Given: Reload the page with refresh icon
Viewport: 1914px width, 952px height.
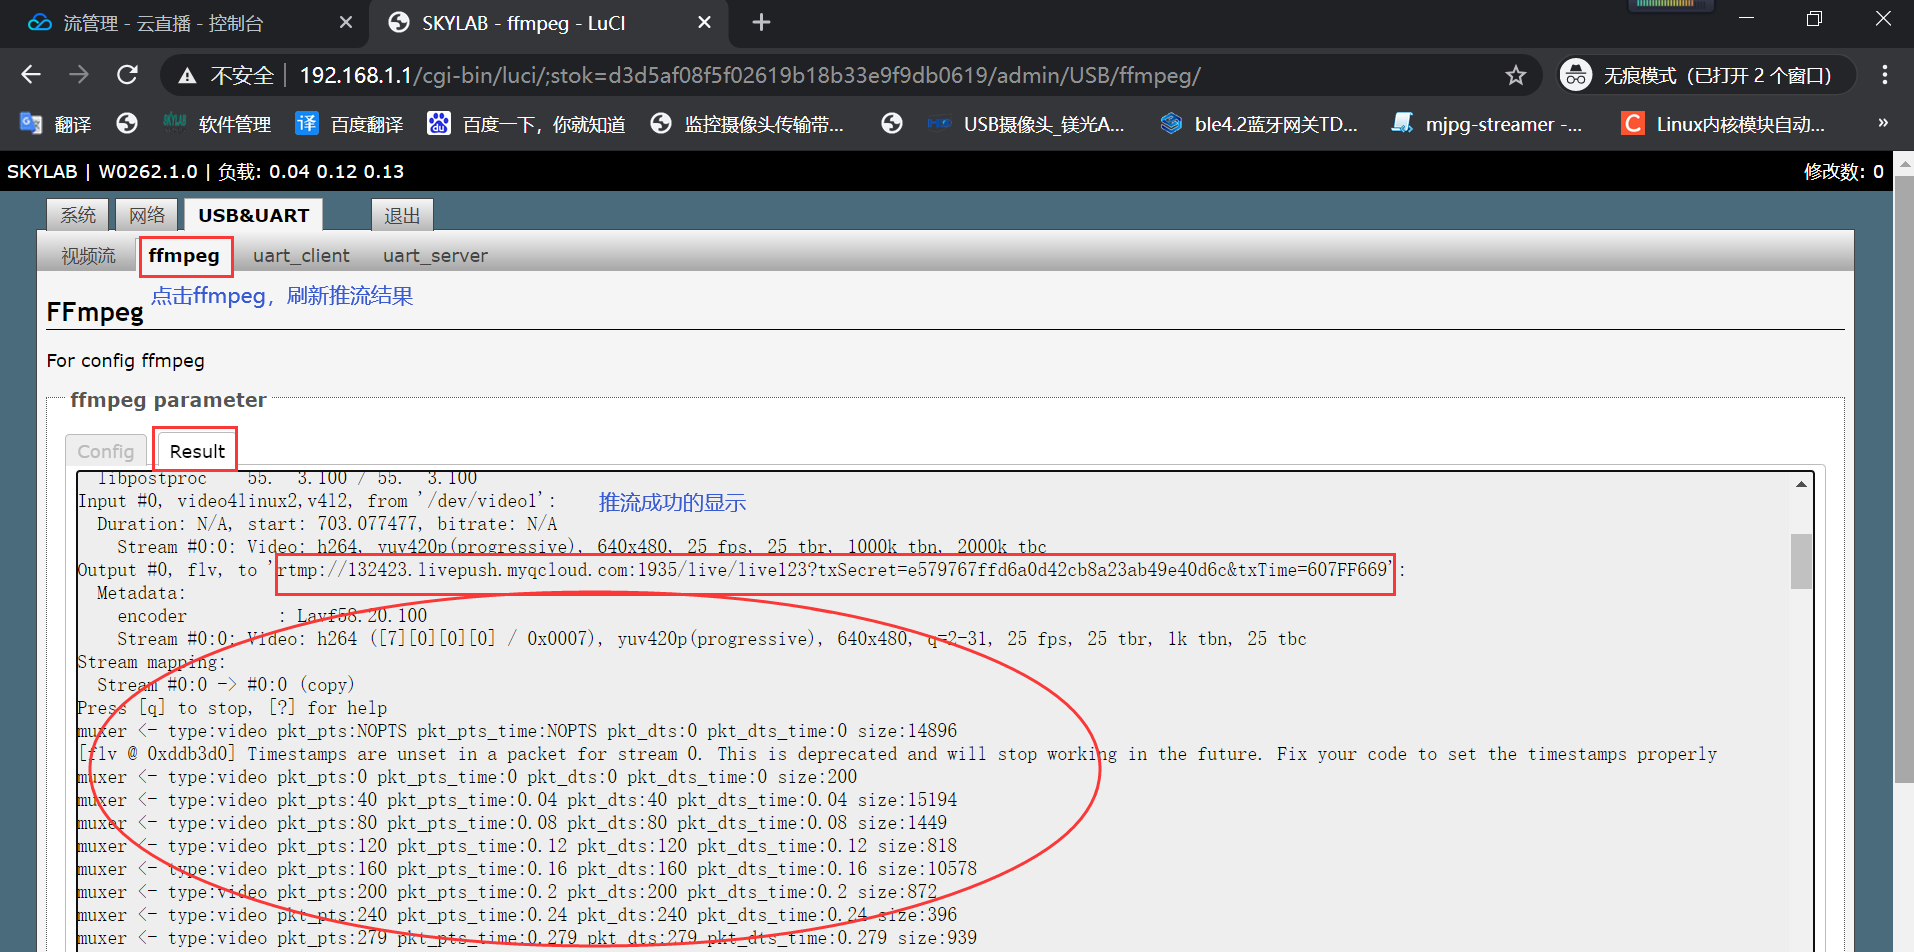Looking at the screenshot, I should [127, 75].
